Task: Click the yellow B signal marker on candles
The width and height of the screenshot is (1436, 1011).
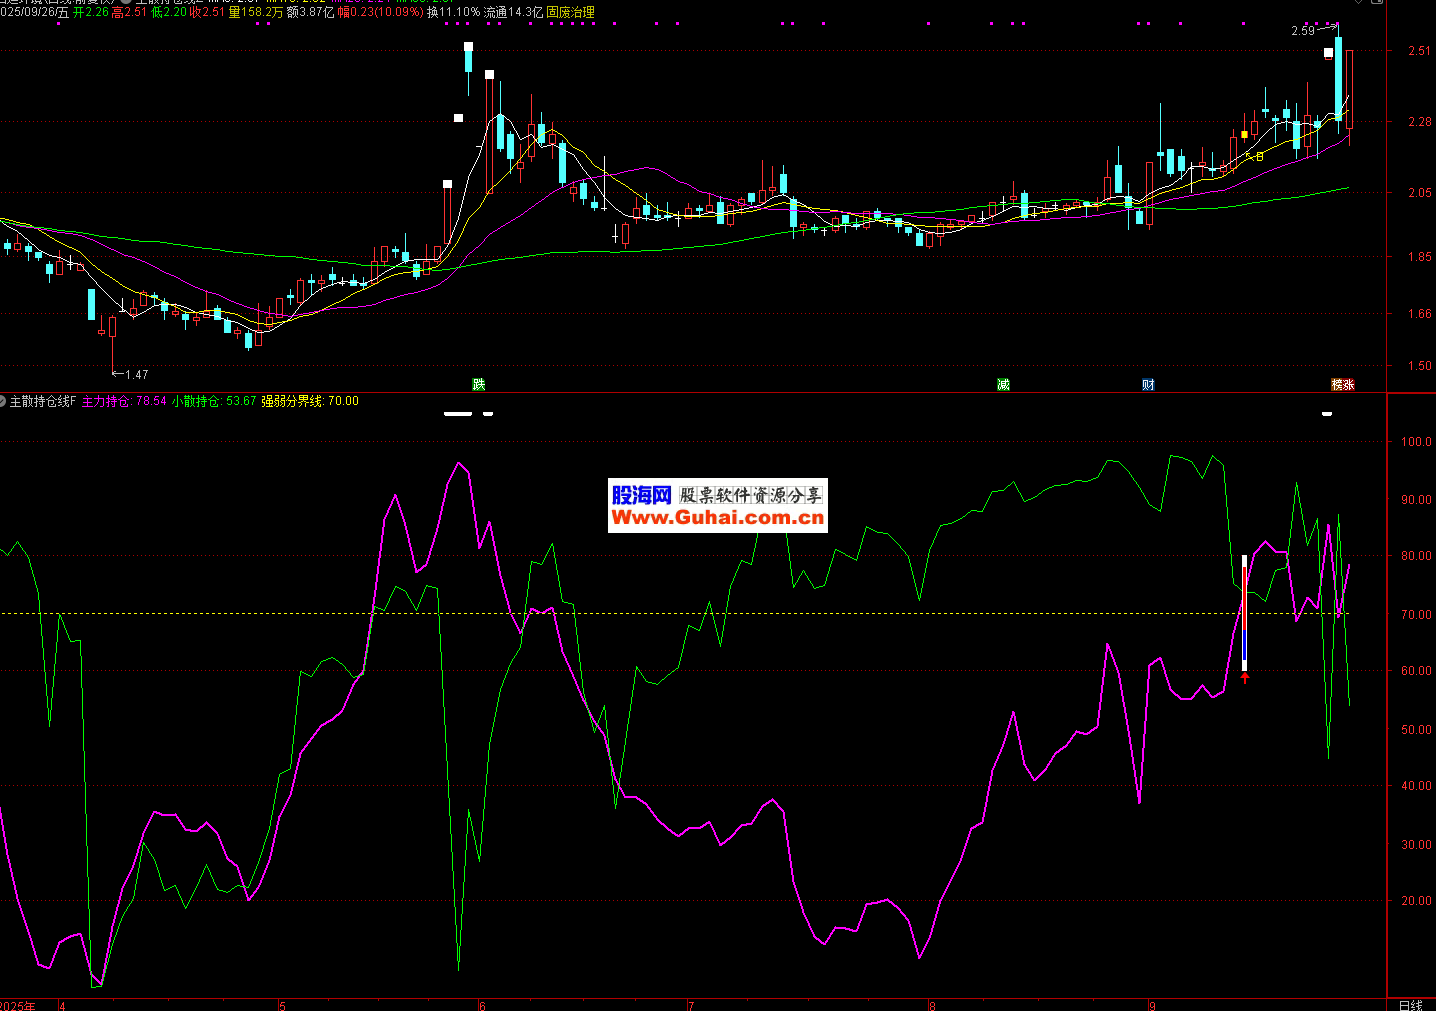Action: [x=1260, y=156]
